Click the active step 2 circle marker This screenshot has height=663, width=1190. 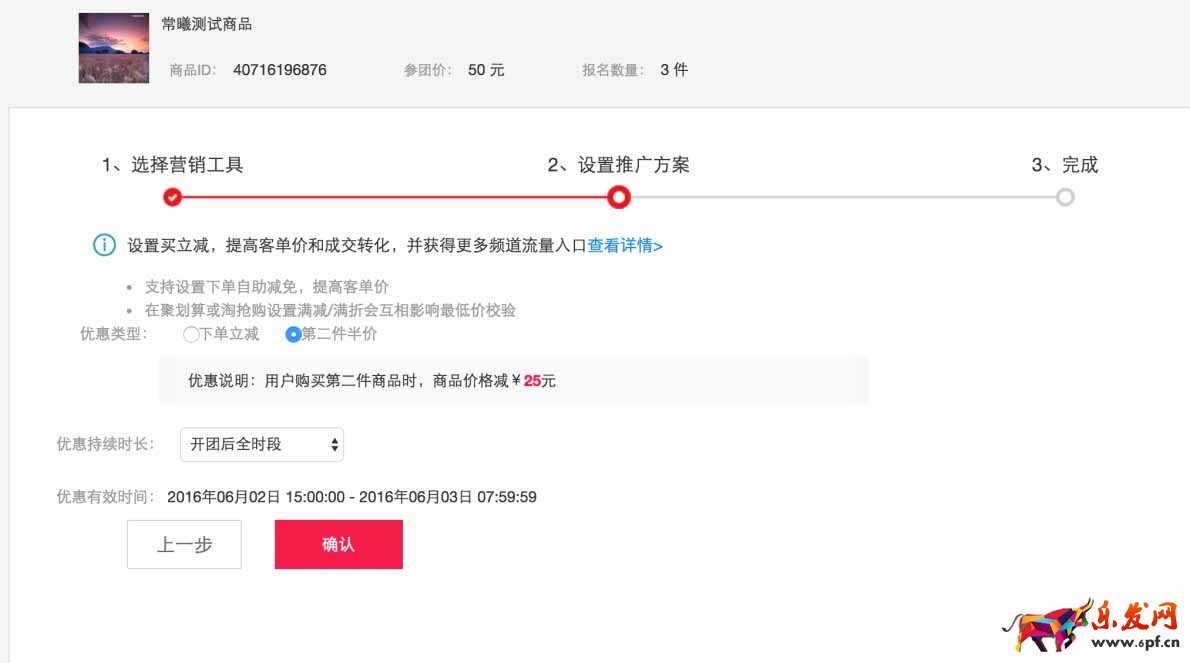point(619,197)
